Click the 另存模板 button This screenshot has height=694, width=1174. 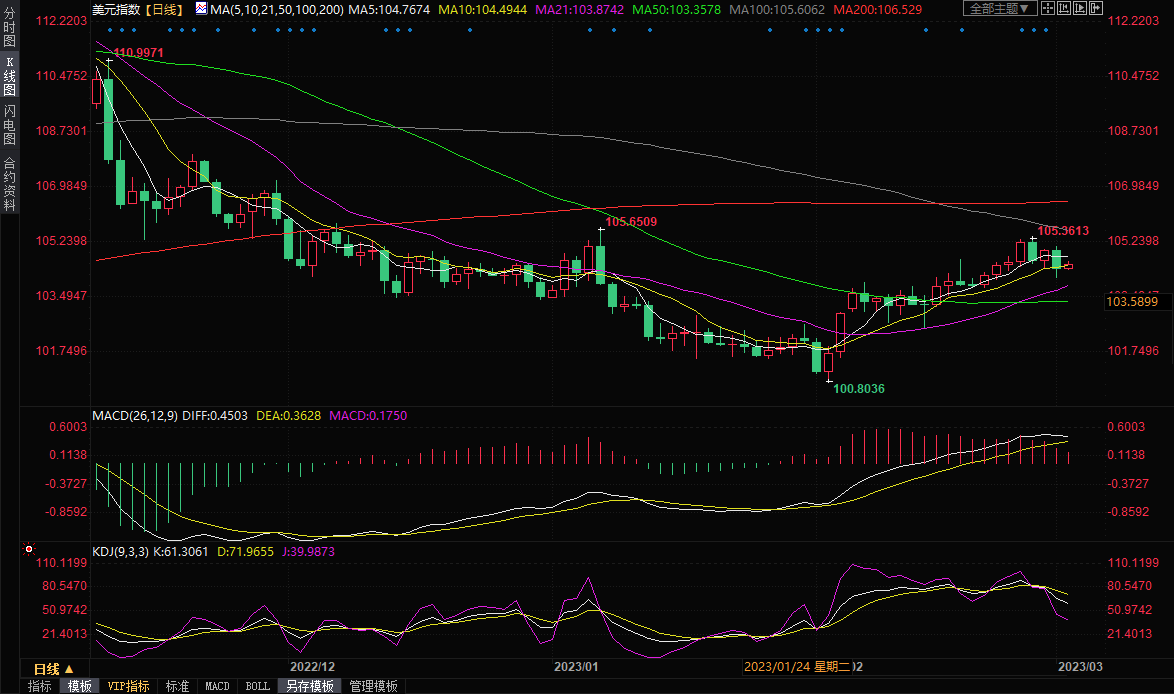(x=309, y=686)
